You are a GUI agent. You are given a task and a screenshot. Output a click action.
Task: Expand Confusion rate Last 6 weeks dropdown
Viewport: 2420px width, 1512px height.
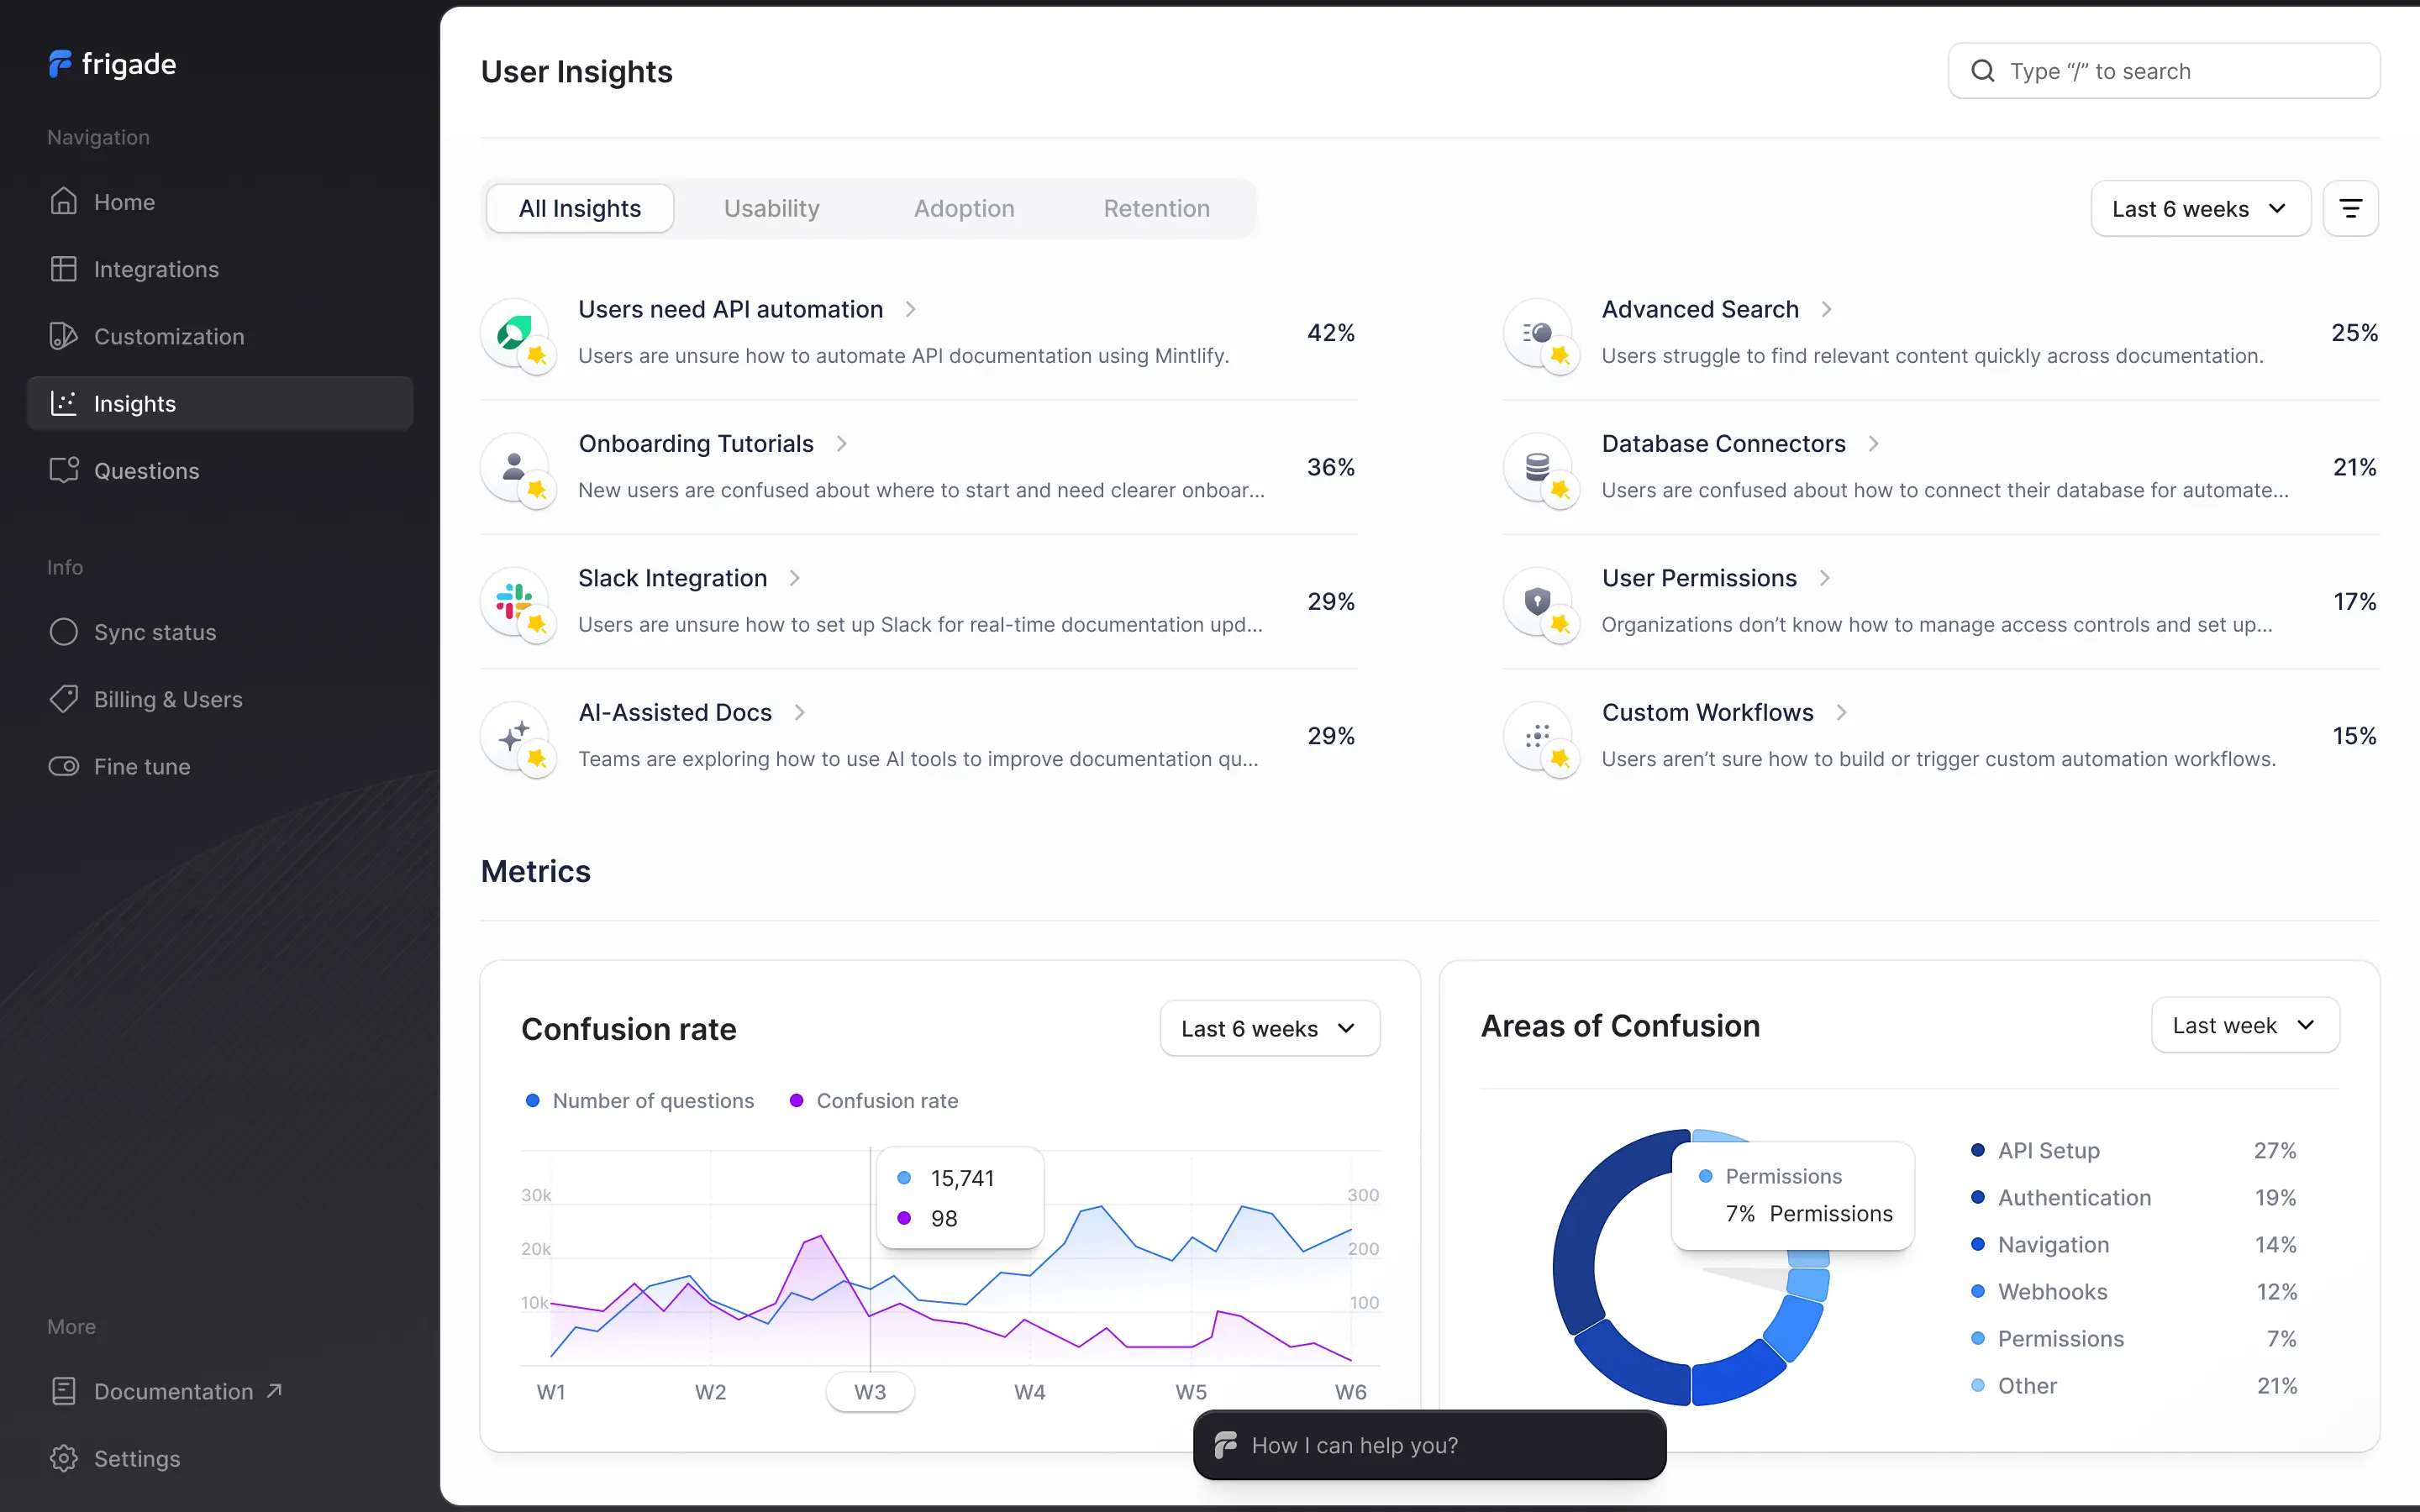1269,1029
